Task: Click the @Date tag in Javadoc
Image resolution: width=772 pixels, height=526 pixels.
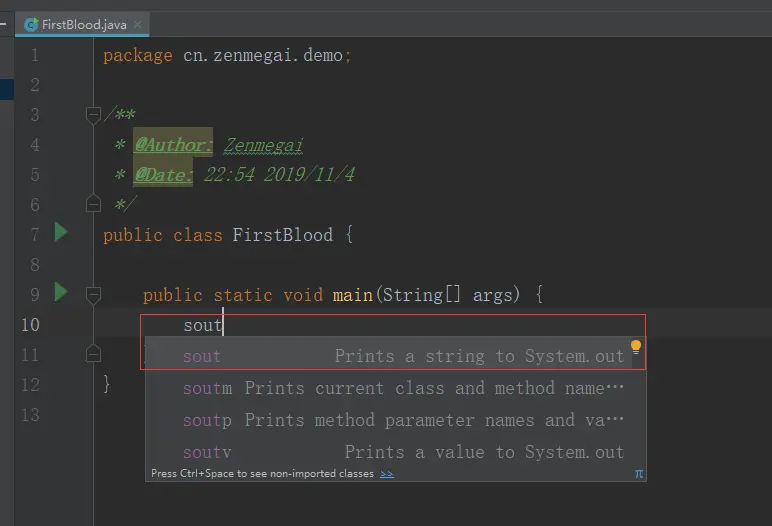Action: tap(163, 174)
